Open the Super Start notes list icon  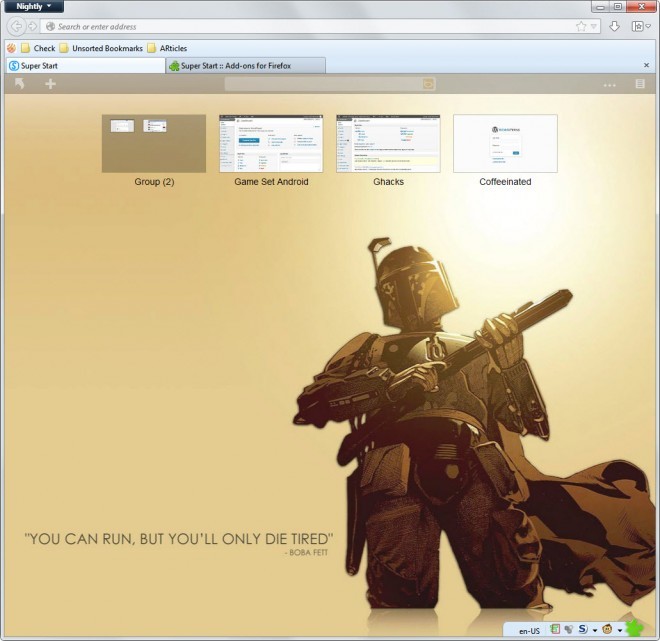coord(640,84)
